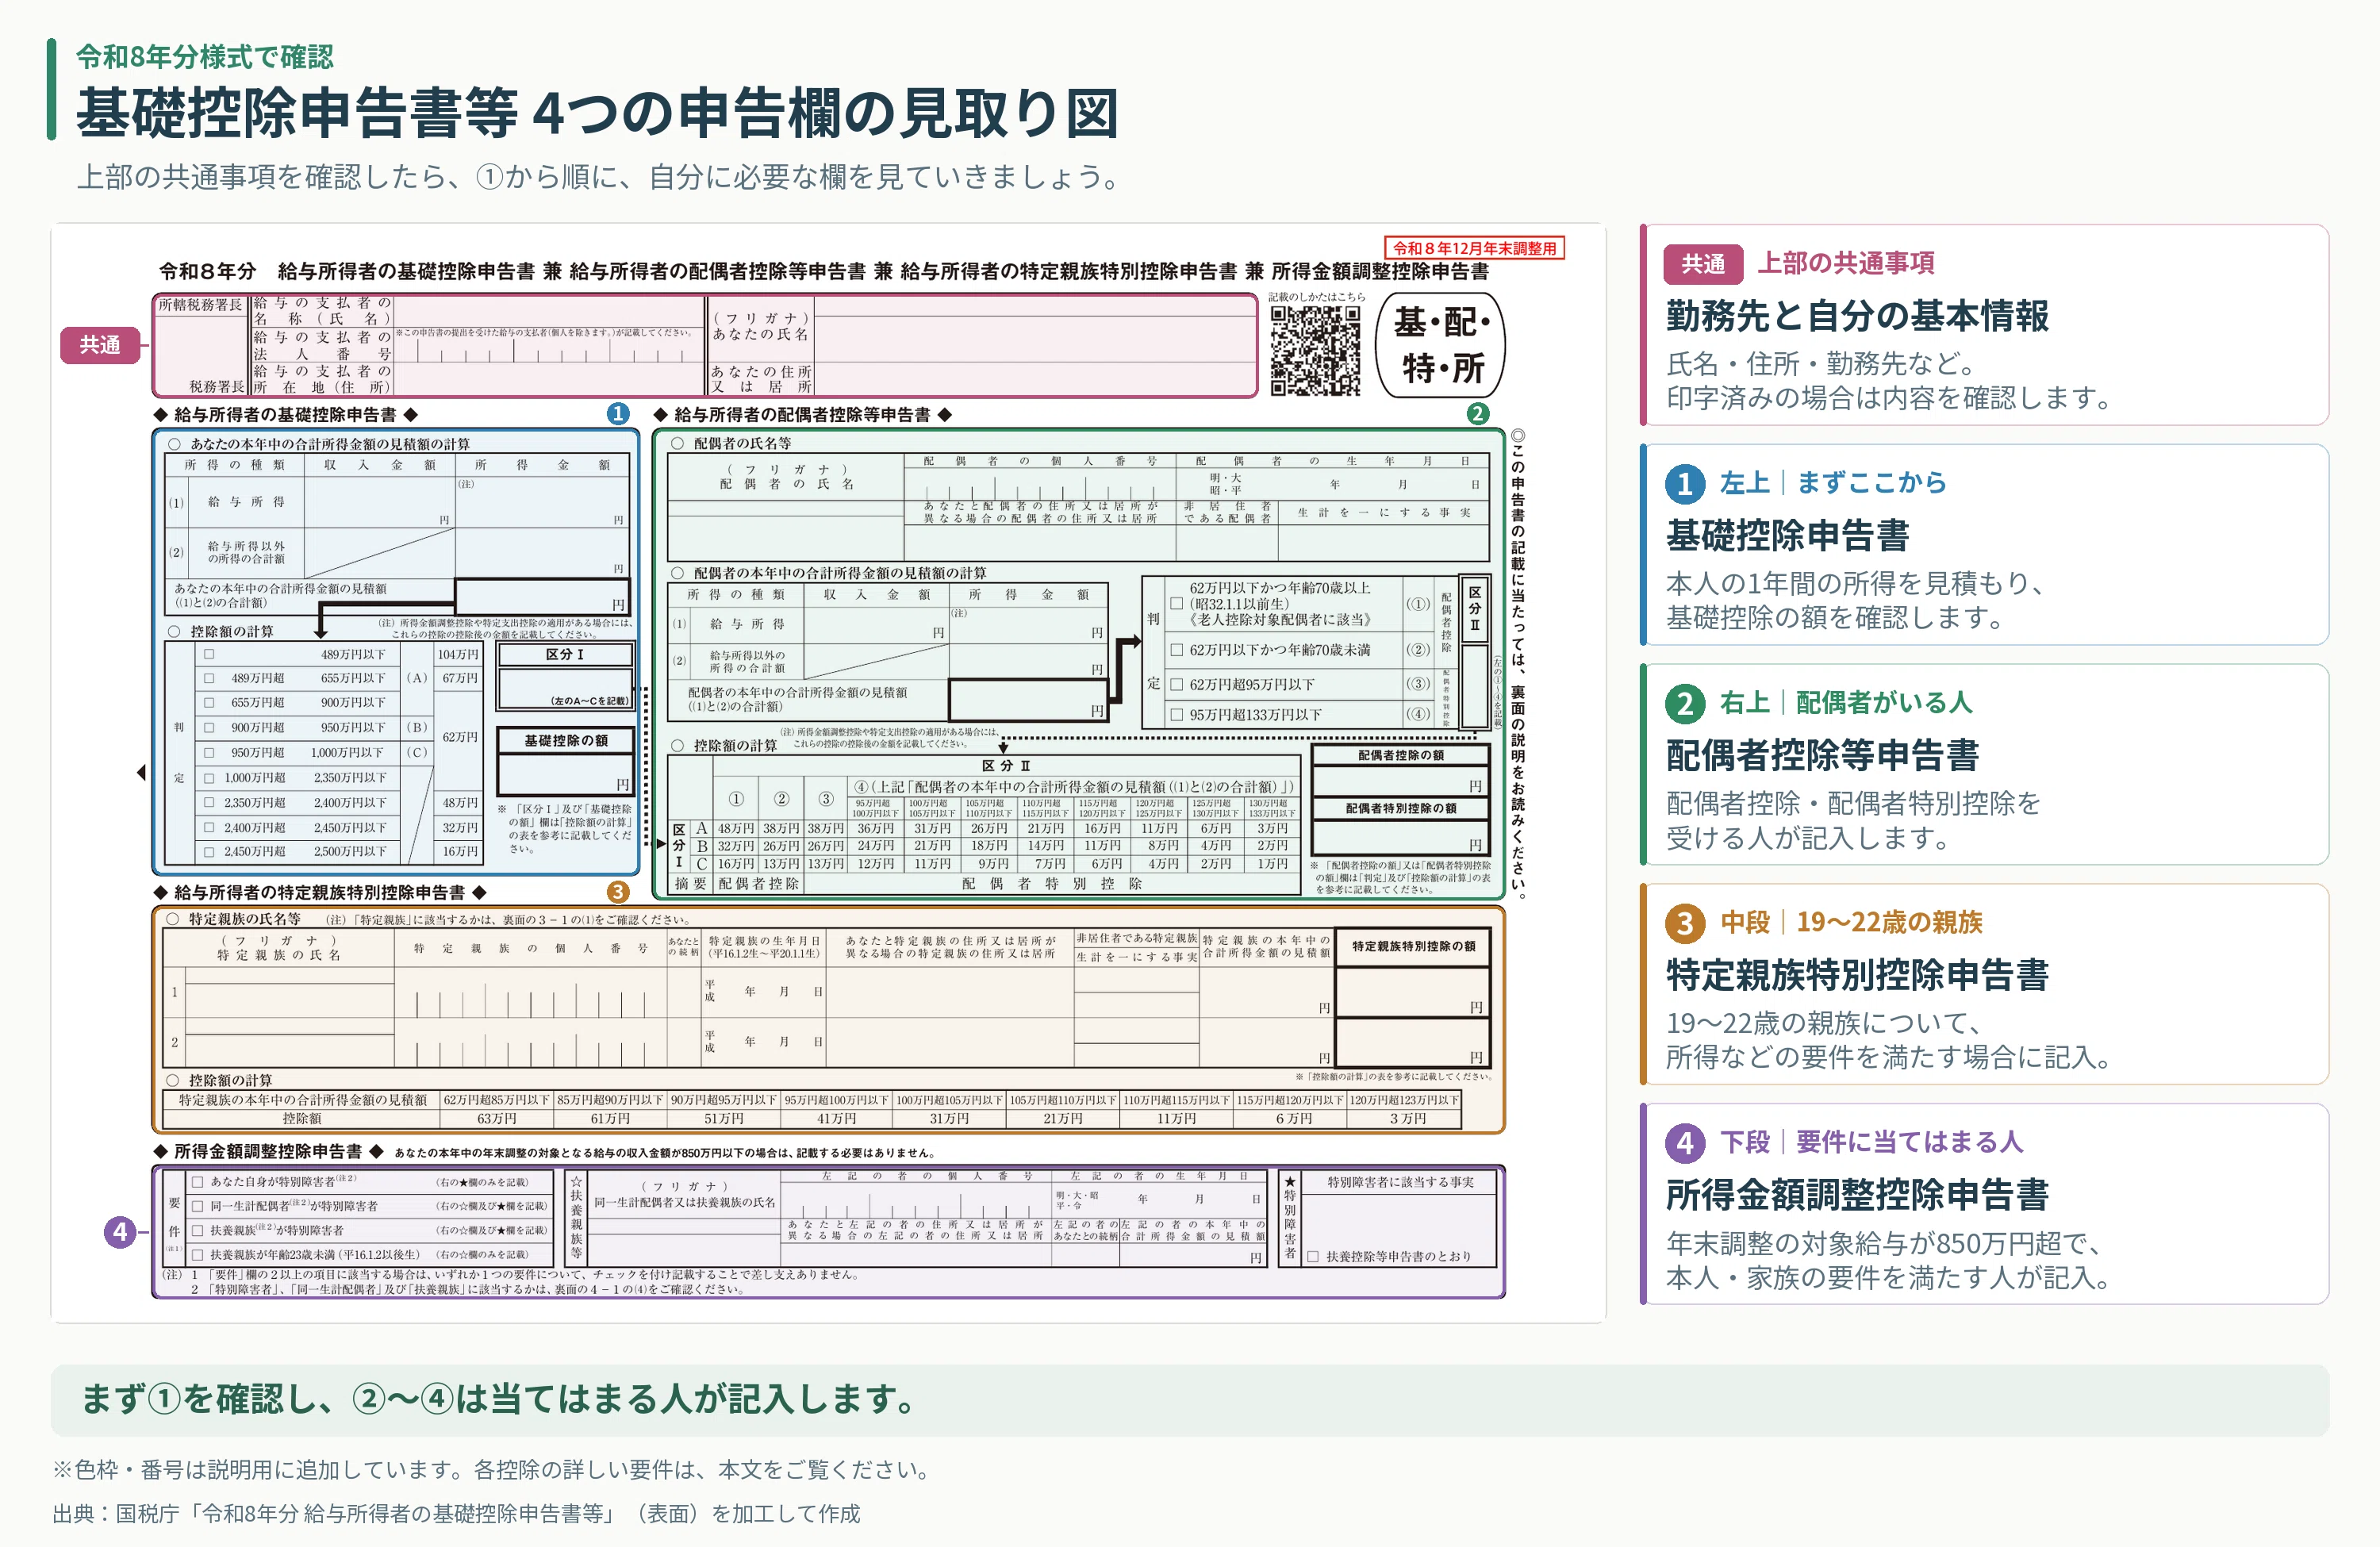Click orange circle 3 beside 特定親族特別控除申告書 form heading
The height and width of the screenshot is (1547, 2380).
tap(617, 892)
